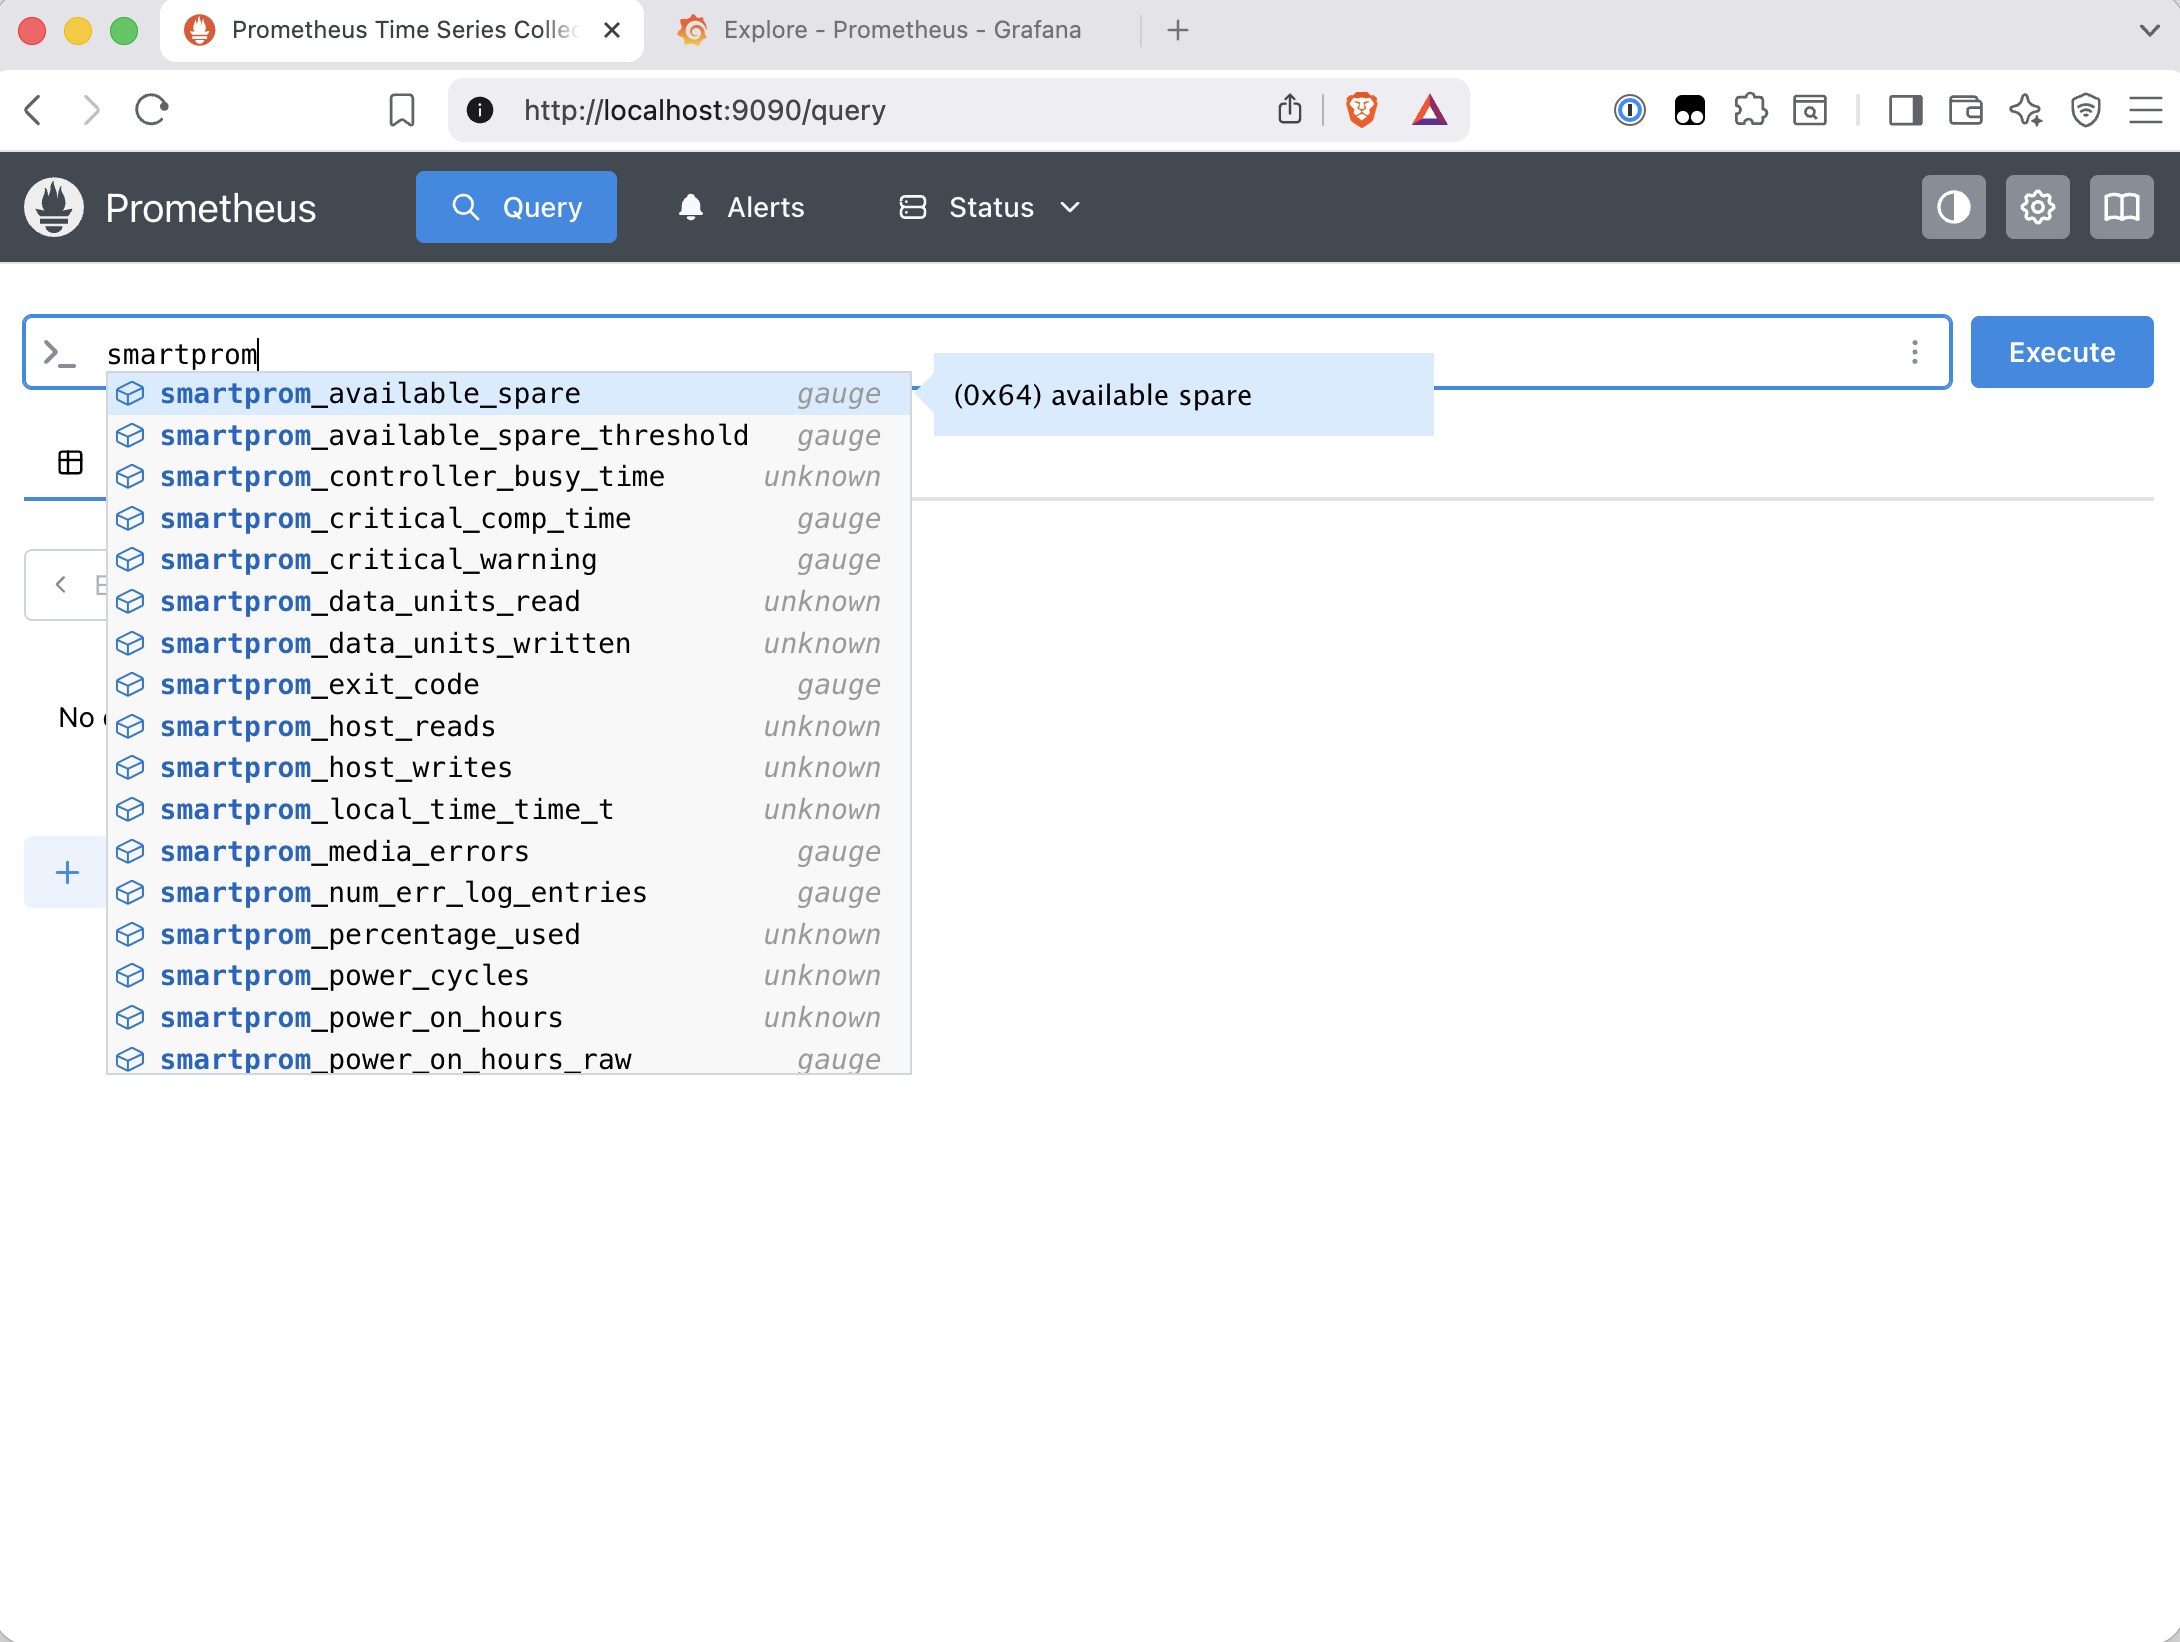Image resolution: width=2180 pixels, height=1642 pixels.
Task: Open the documentation book icon
Action: coord(2121,207)
